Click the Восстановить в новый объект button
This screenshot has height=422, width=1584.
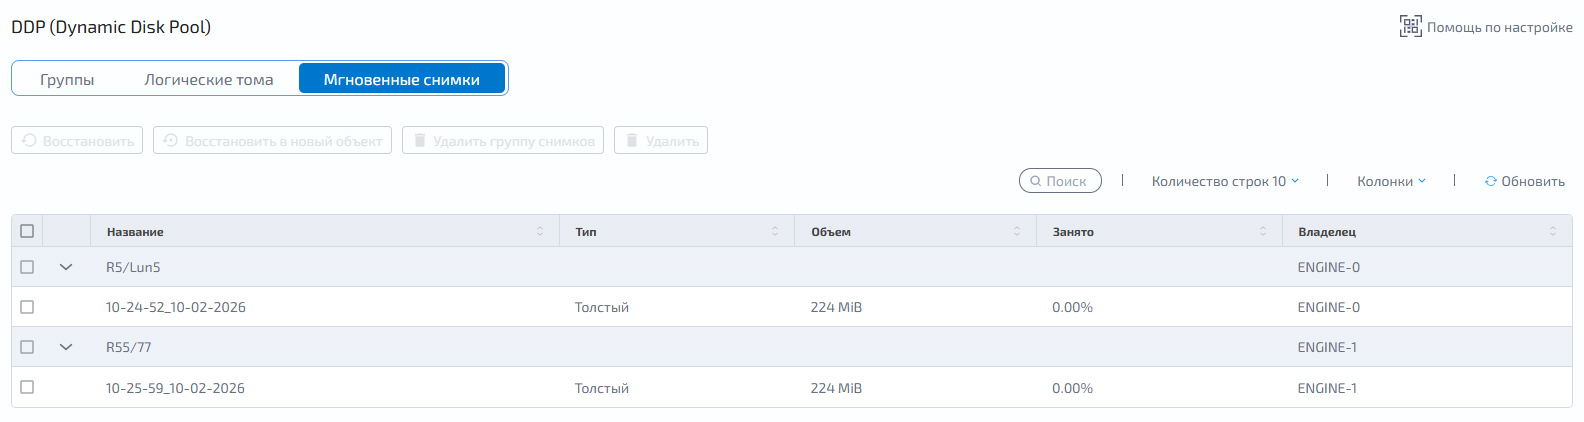tap(272, 140)
